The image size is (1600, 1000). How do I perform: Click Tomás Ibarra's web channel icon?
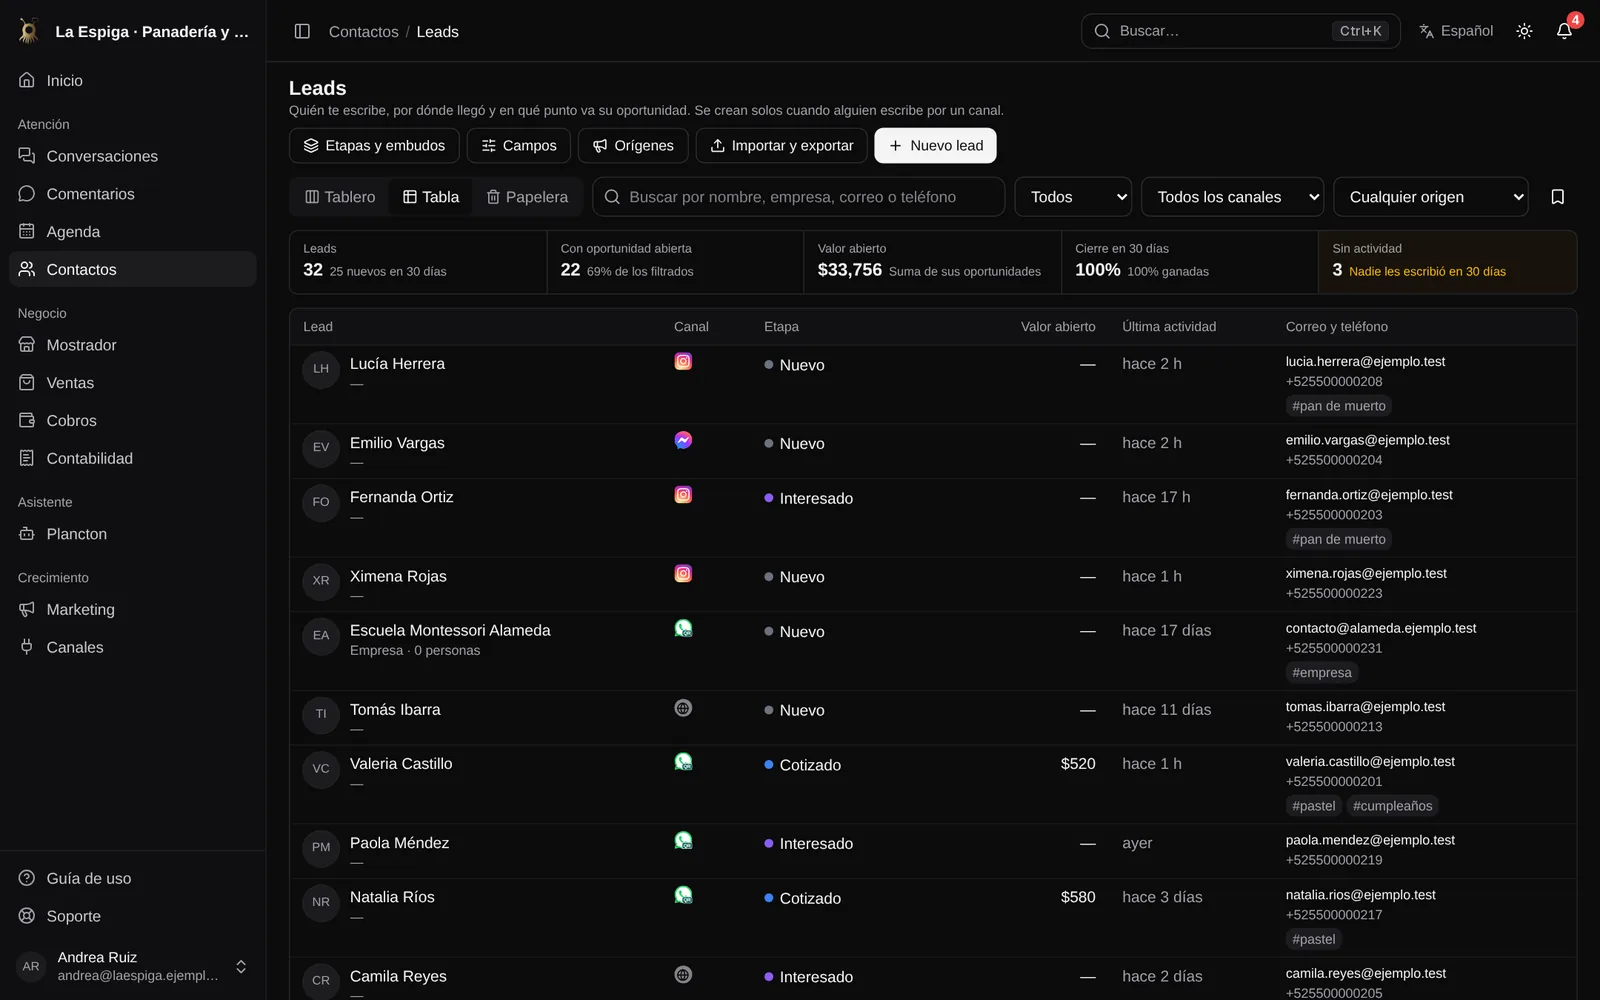683,708
